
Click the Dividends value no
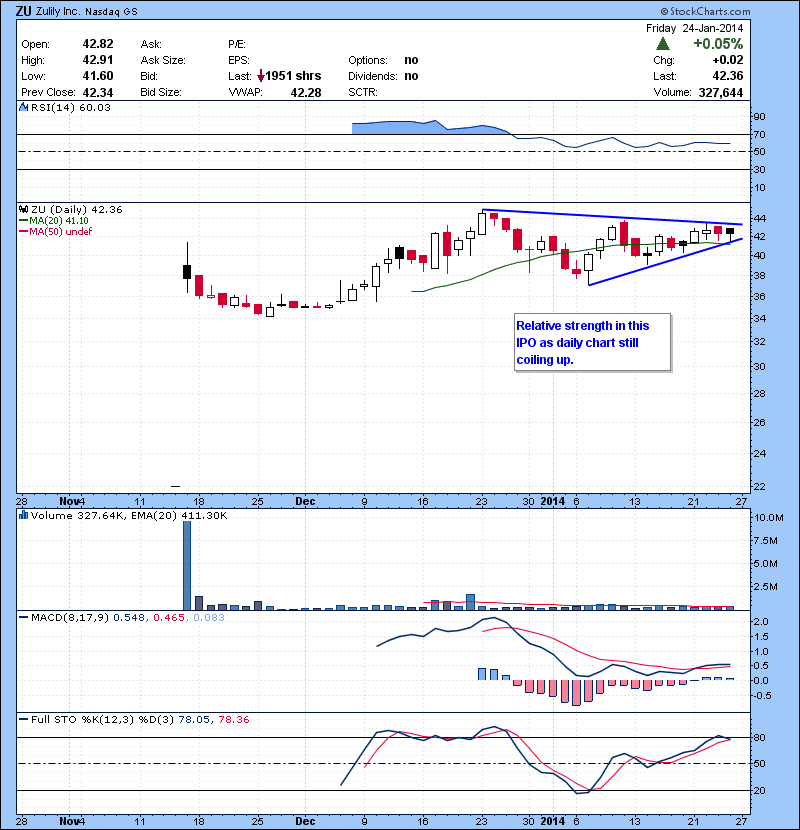point(411,76)
